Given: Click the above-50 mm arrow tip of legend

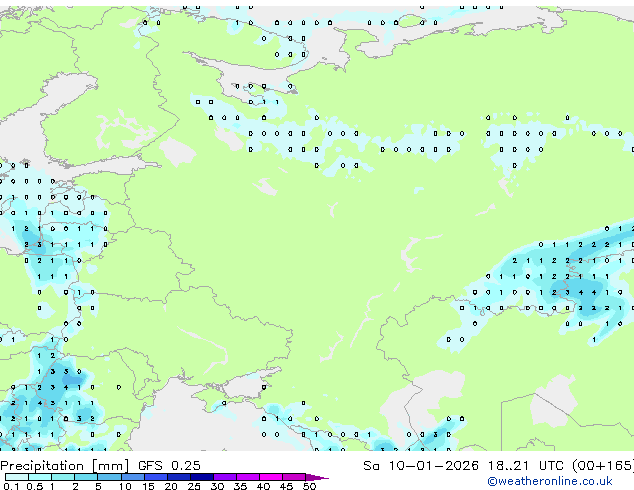Looking at the screenshot, I should [x=317, y=478].
